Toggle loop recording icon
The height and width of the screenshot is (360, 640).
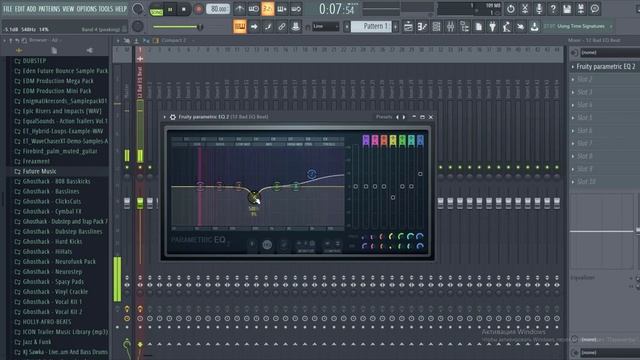pyautogui.click(x=296, y=9)
